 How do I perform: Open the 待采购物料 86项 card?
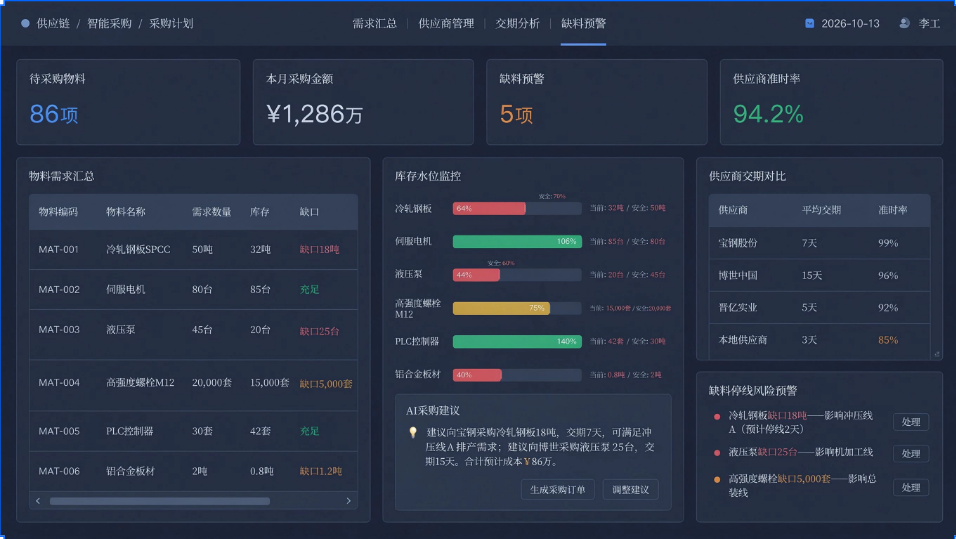(x=128, y=102)
